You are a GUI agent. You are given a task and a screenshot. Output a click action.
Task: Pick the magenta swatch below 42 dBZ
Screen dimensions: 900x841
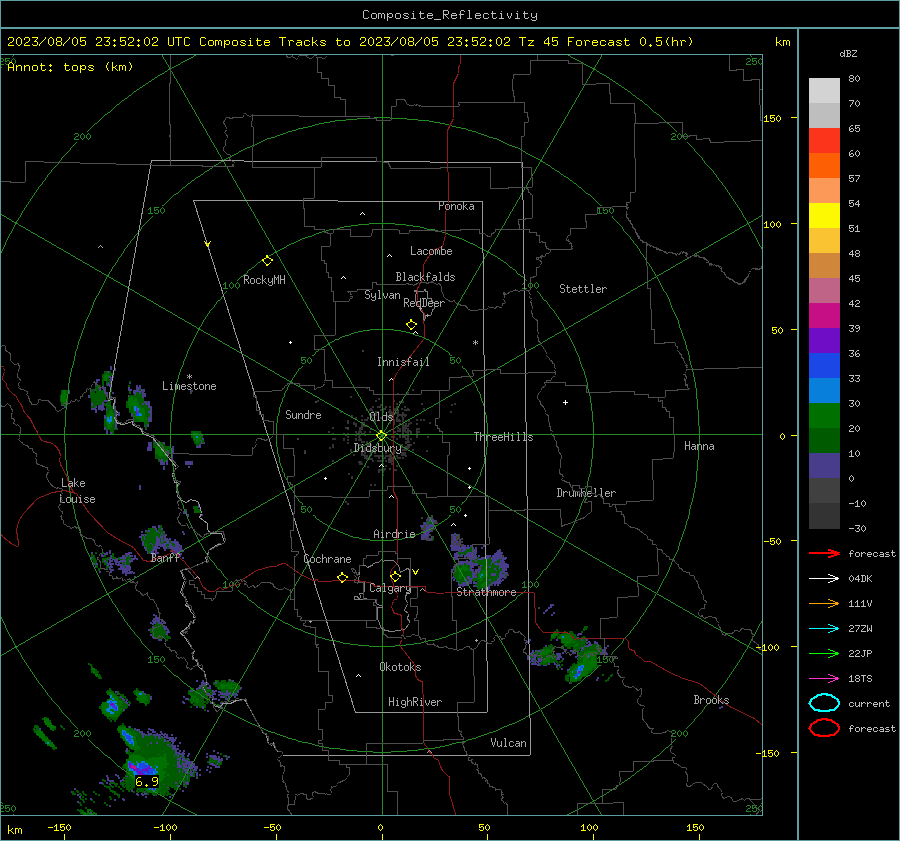[x=824, y=315]
